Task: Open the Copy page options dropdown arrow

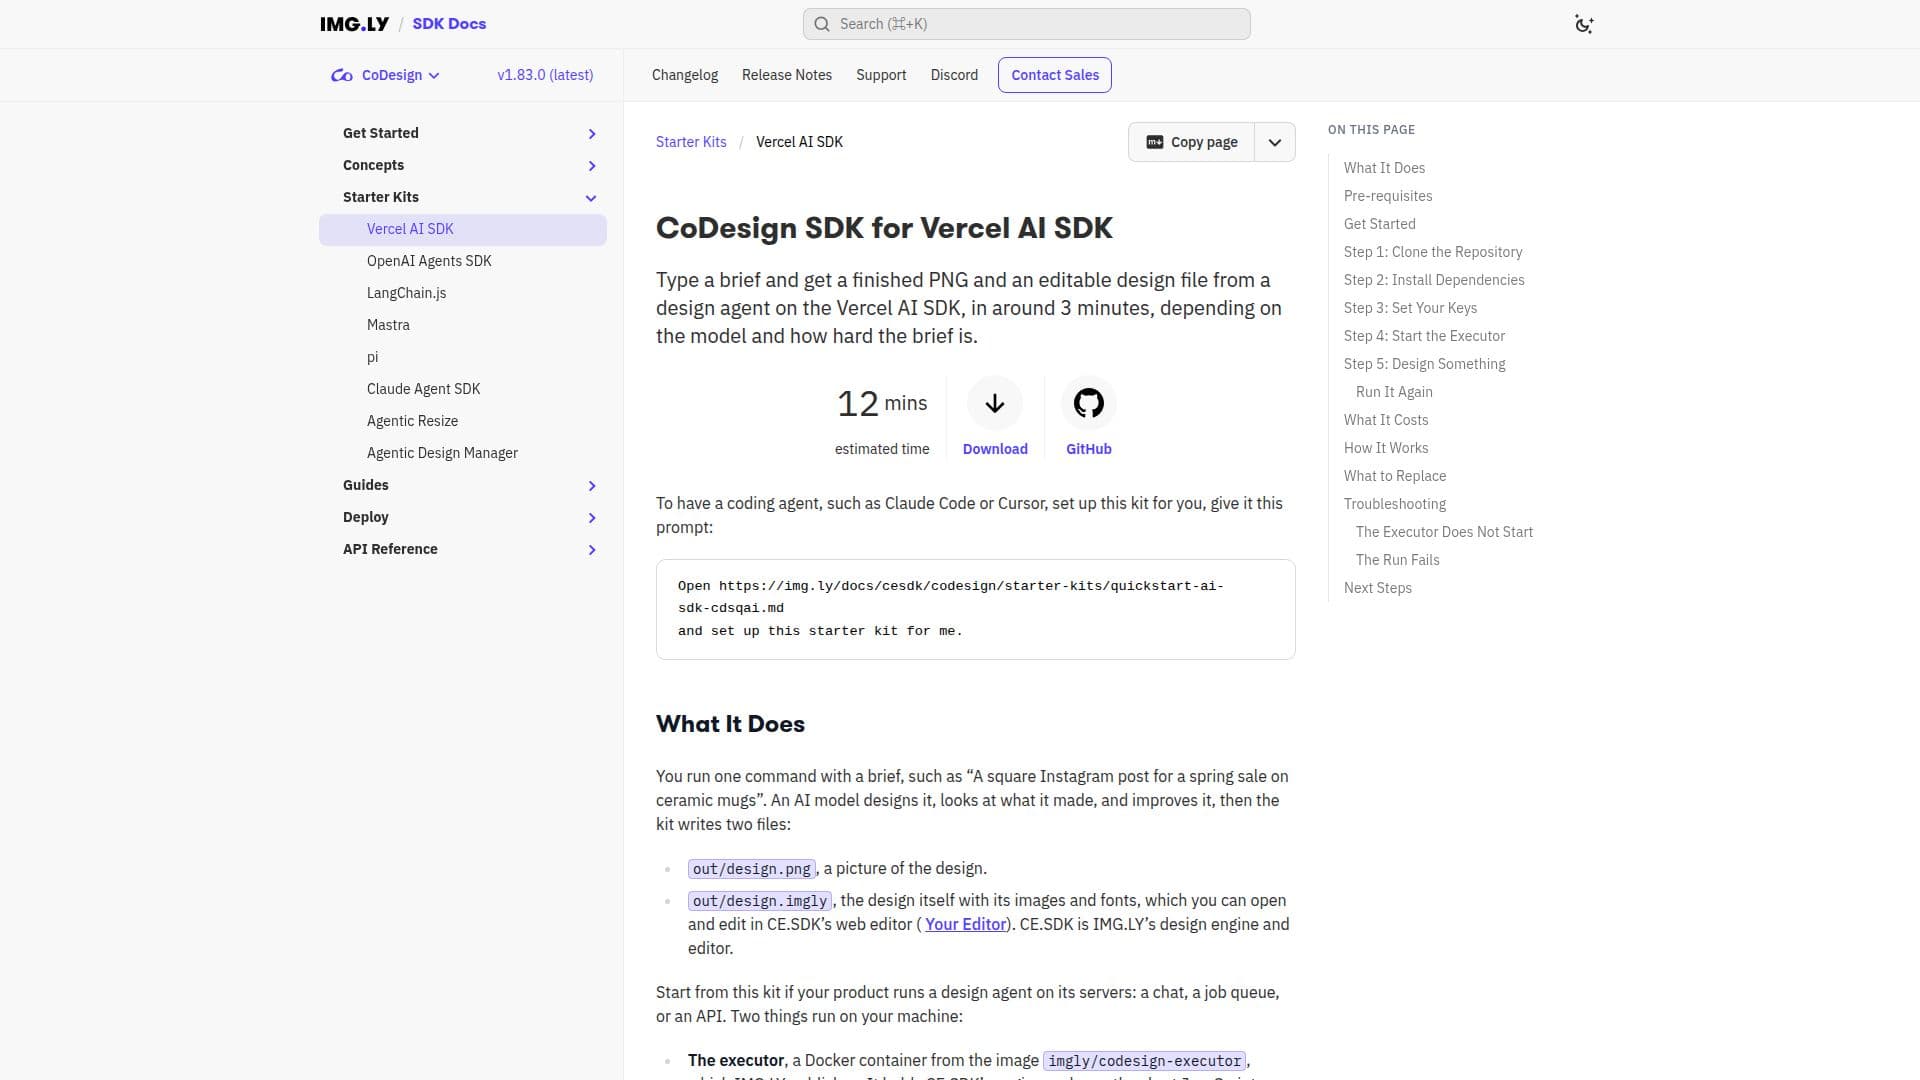Action: (1274, 142)
